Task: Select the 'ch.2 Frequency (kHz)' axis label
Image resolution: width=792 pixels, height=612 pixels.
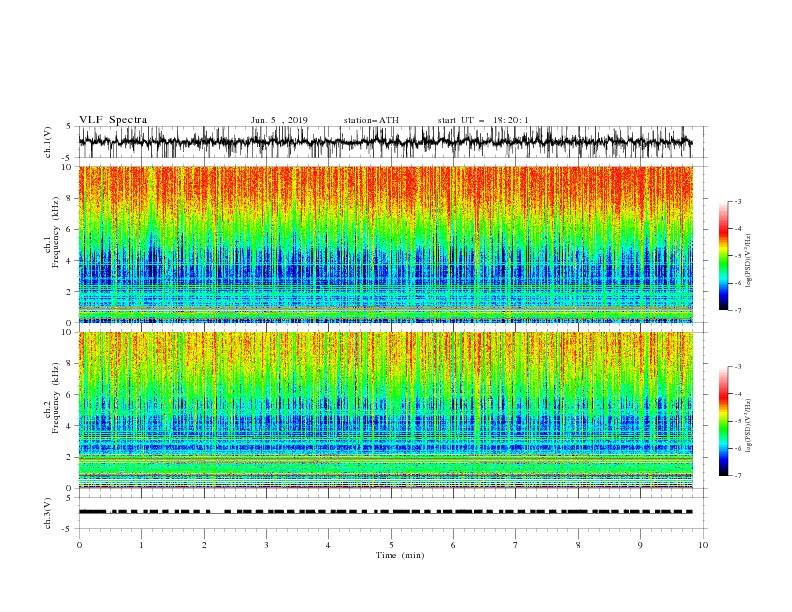Action: click(x=52, y=398)
